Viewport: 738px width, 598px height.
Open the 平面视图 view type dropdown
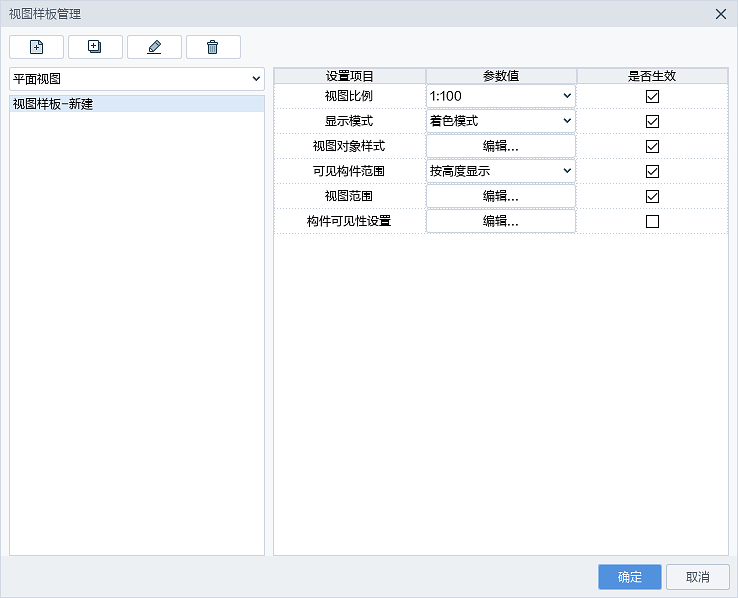(x=137, y=79)
